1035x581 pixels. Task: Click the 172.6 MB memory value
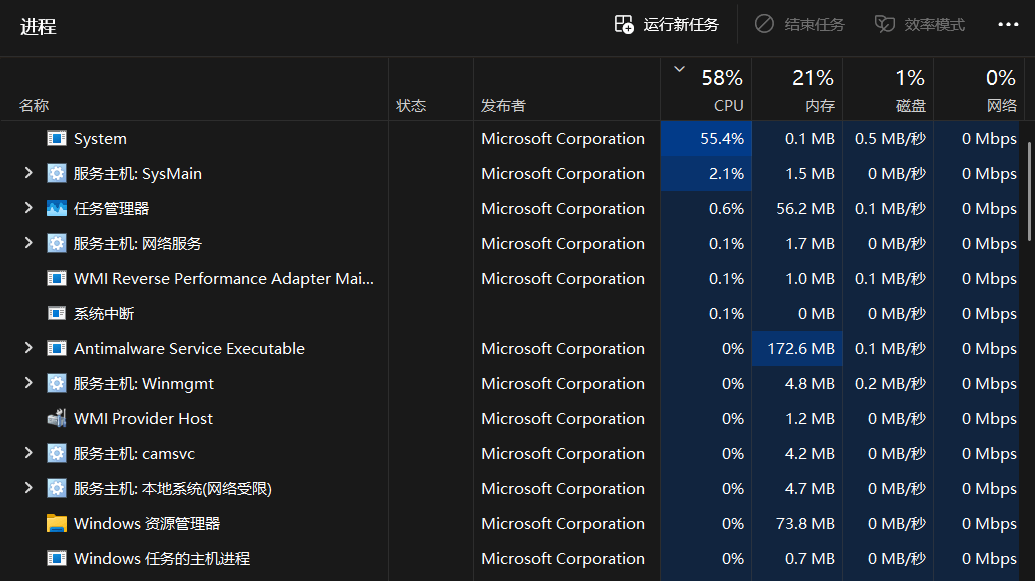coord(801,349)
